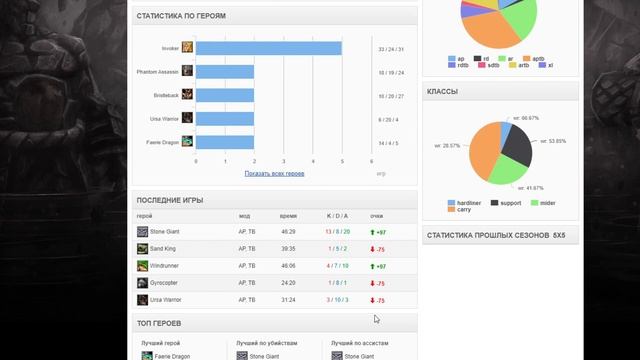Open Ursa Warrior icon in recent games table
Image resolution: width=640 pixels, height=360 pixels.
tap(142, 300)
